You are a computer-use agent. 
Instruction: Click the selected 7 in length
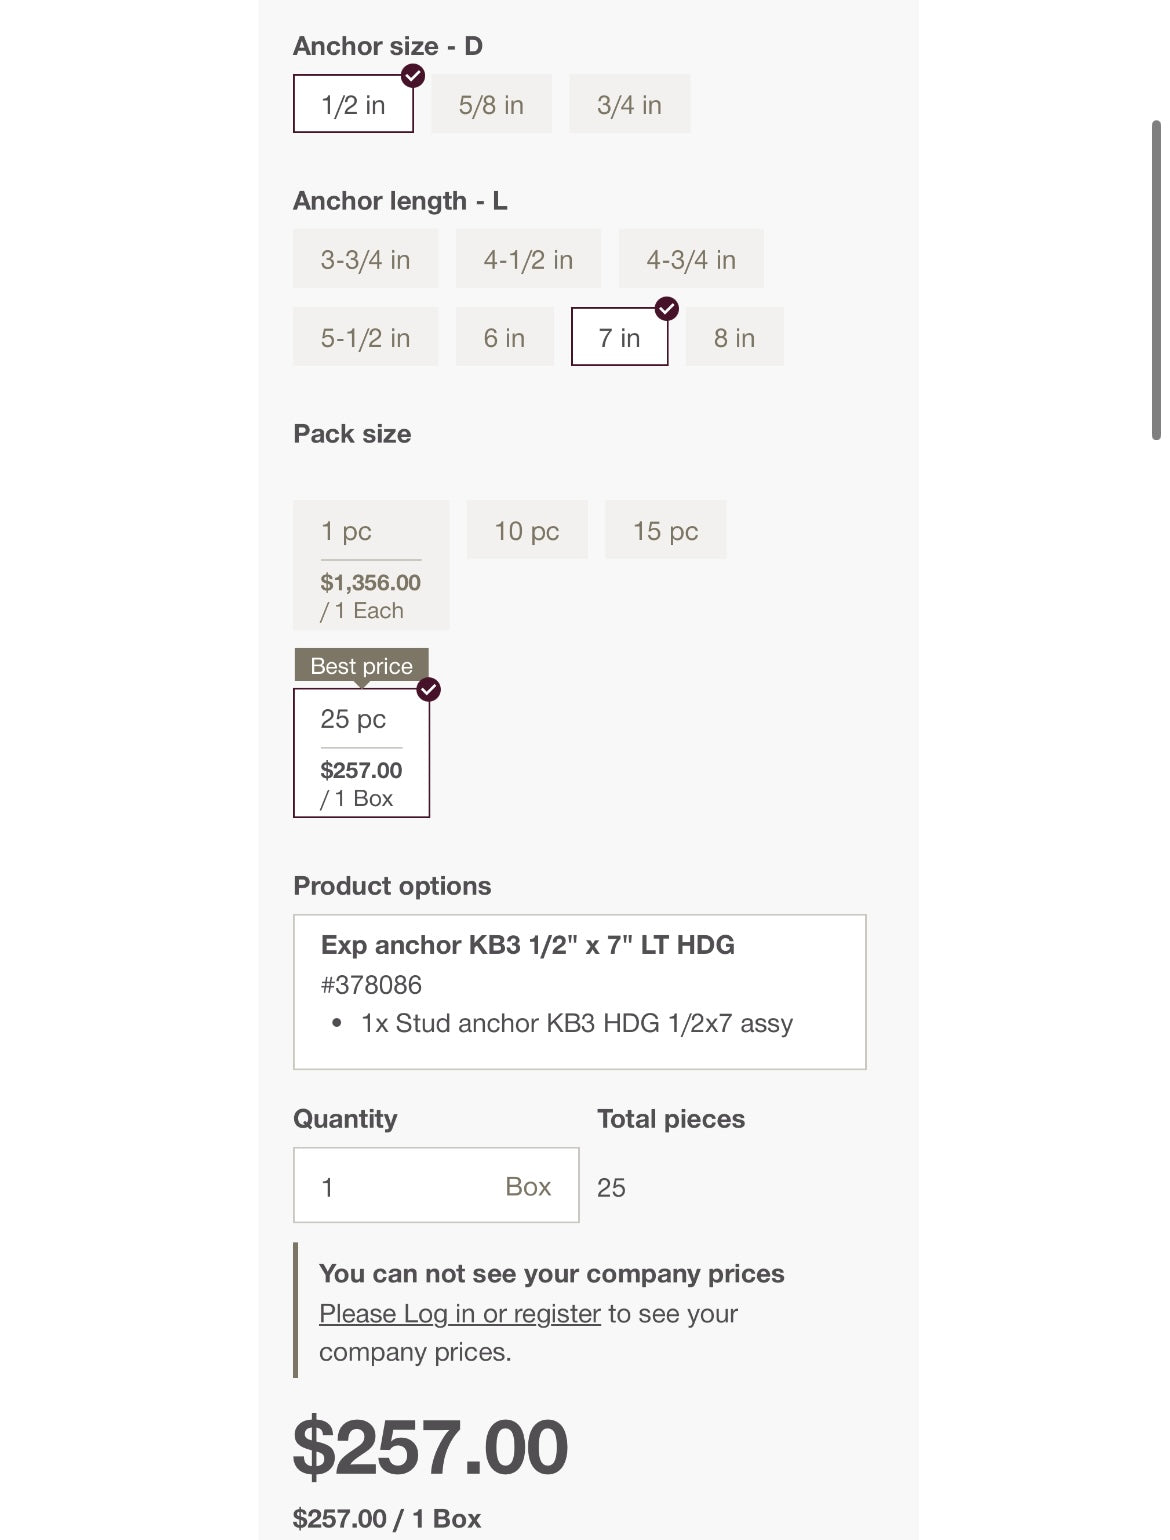pyautogui.click(x=619, y=337)
